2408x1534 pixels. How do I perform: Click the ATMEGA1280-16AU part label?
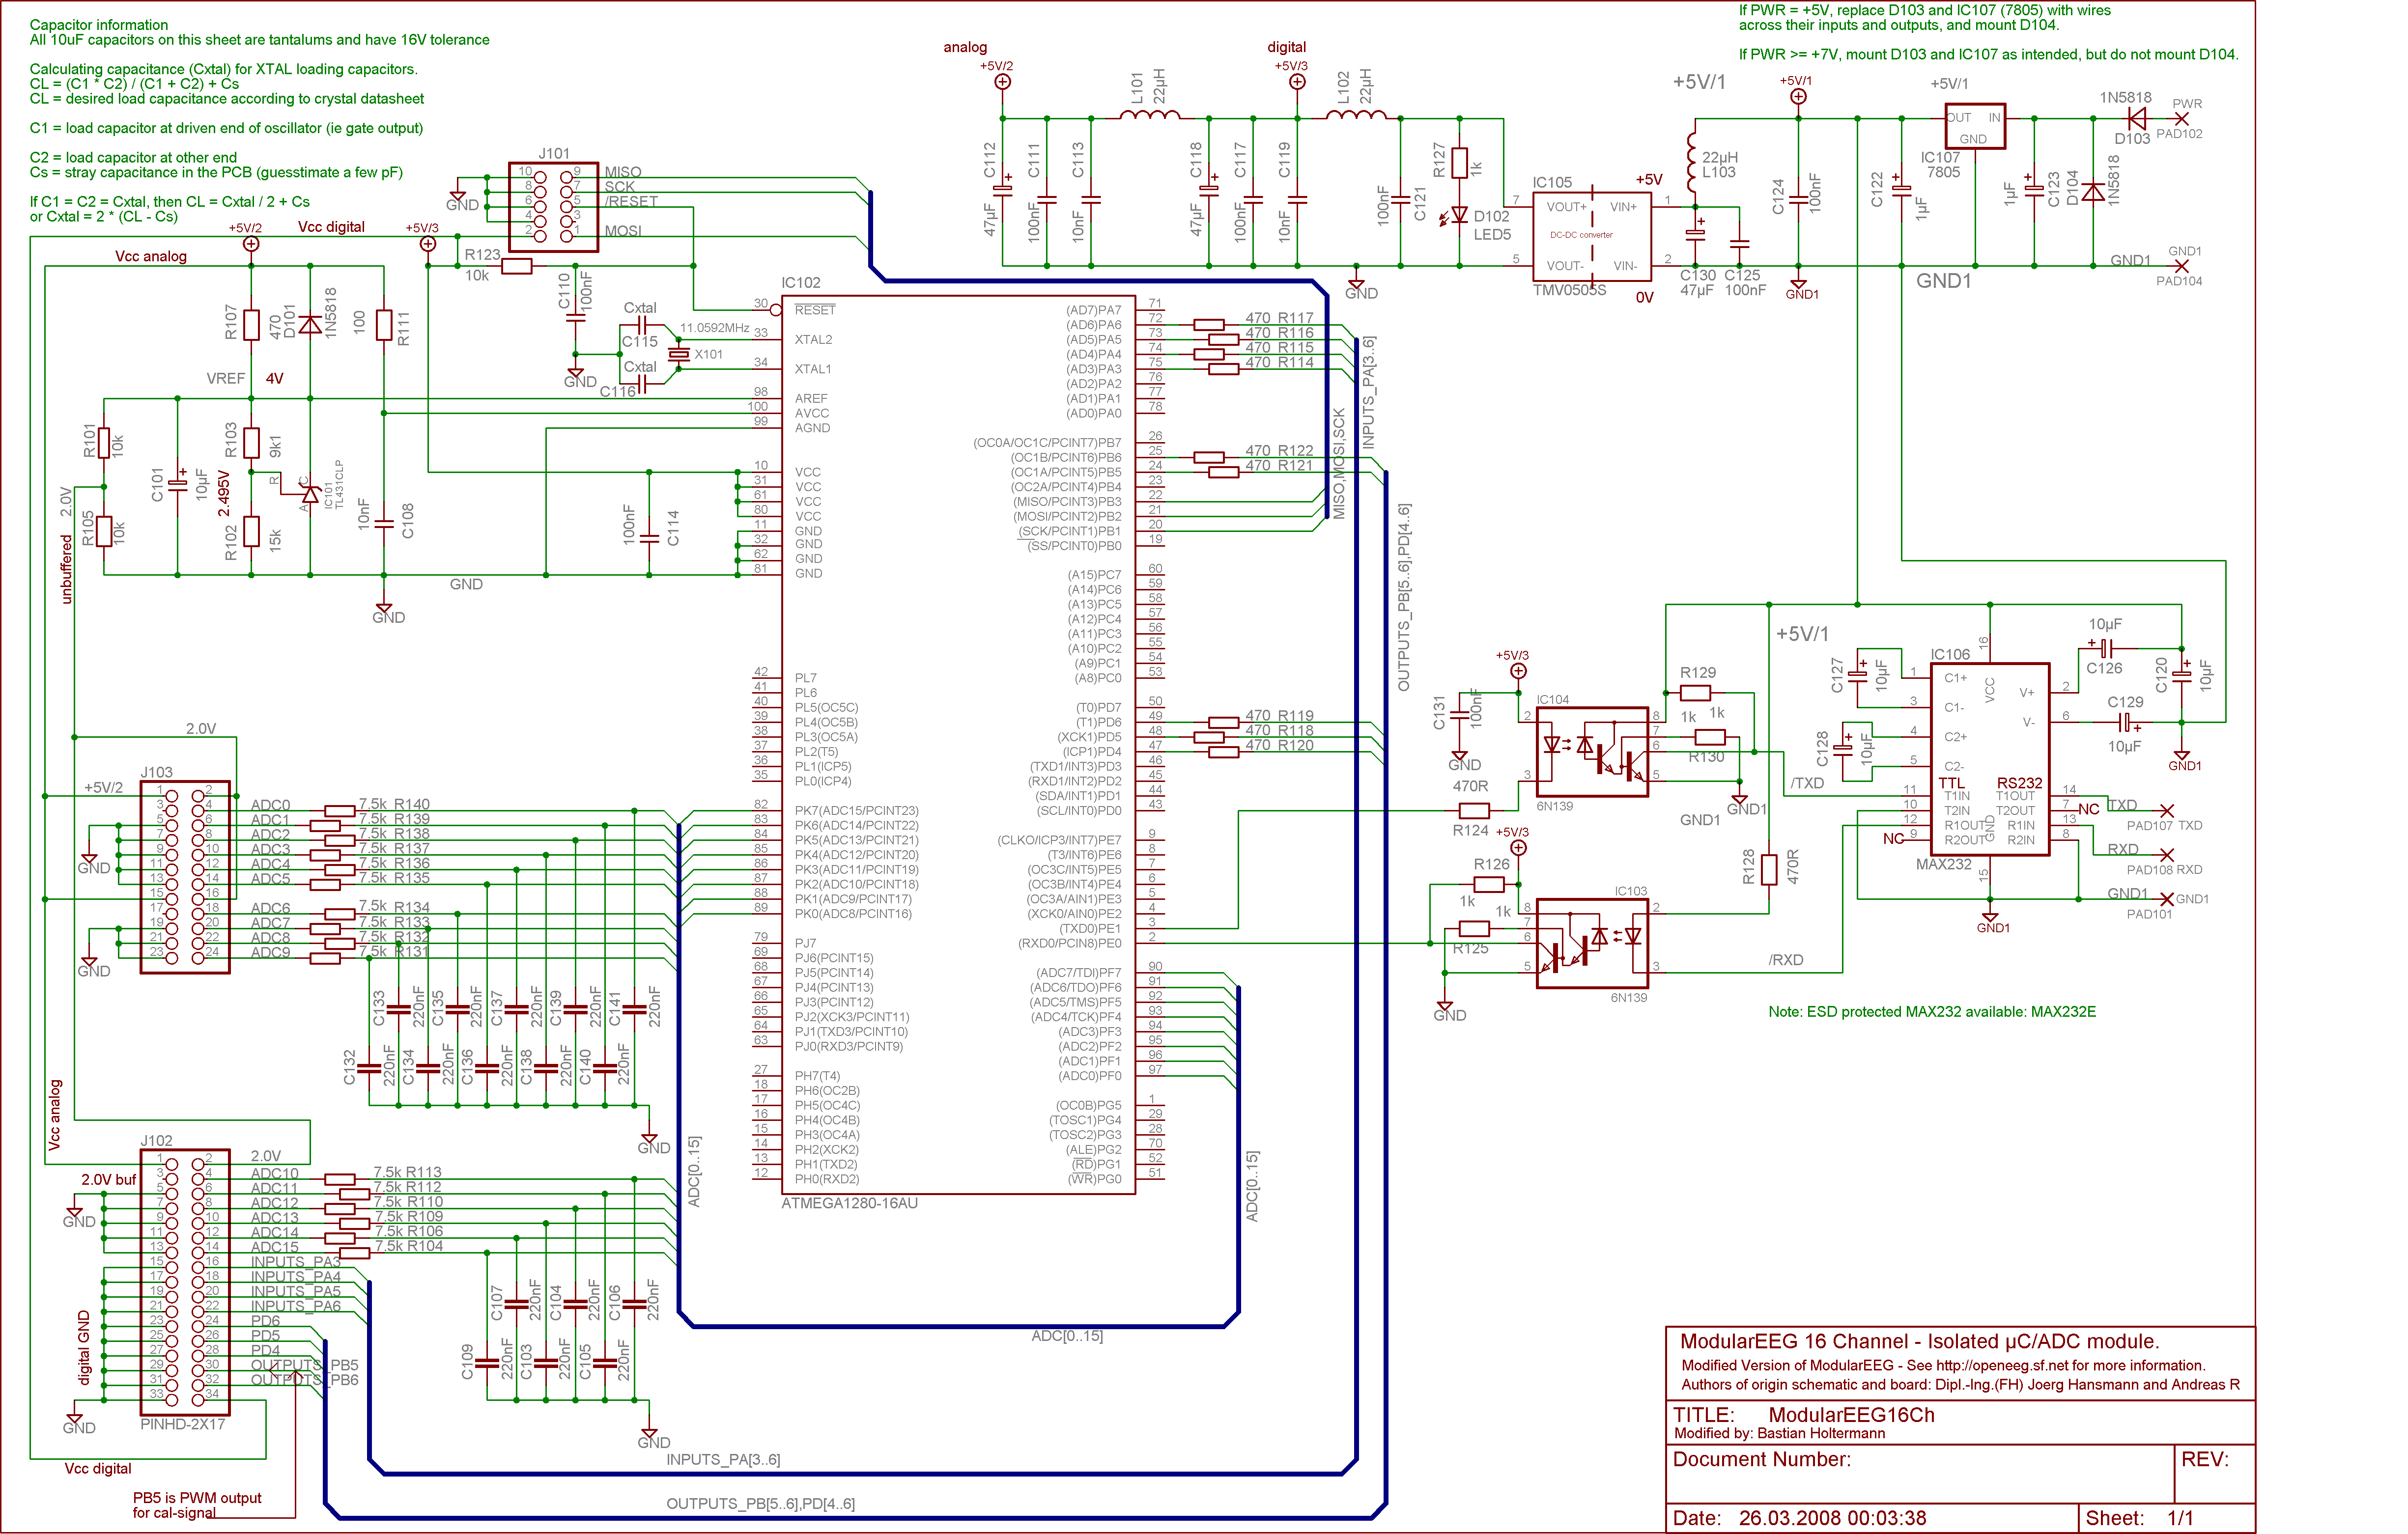coord(849,1203)
